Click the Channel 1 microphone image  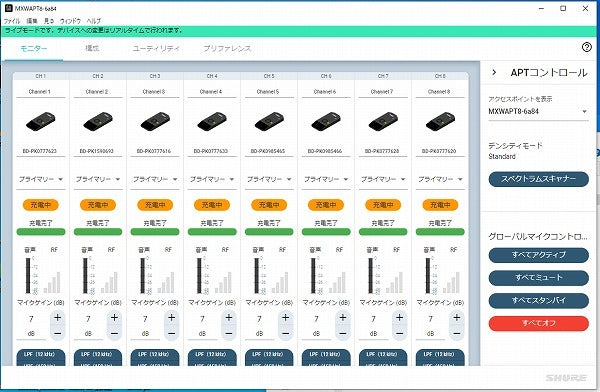41,122
